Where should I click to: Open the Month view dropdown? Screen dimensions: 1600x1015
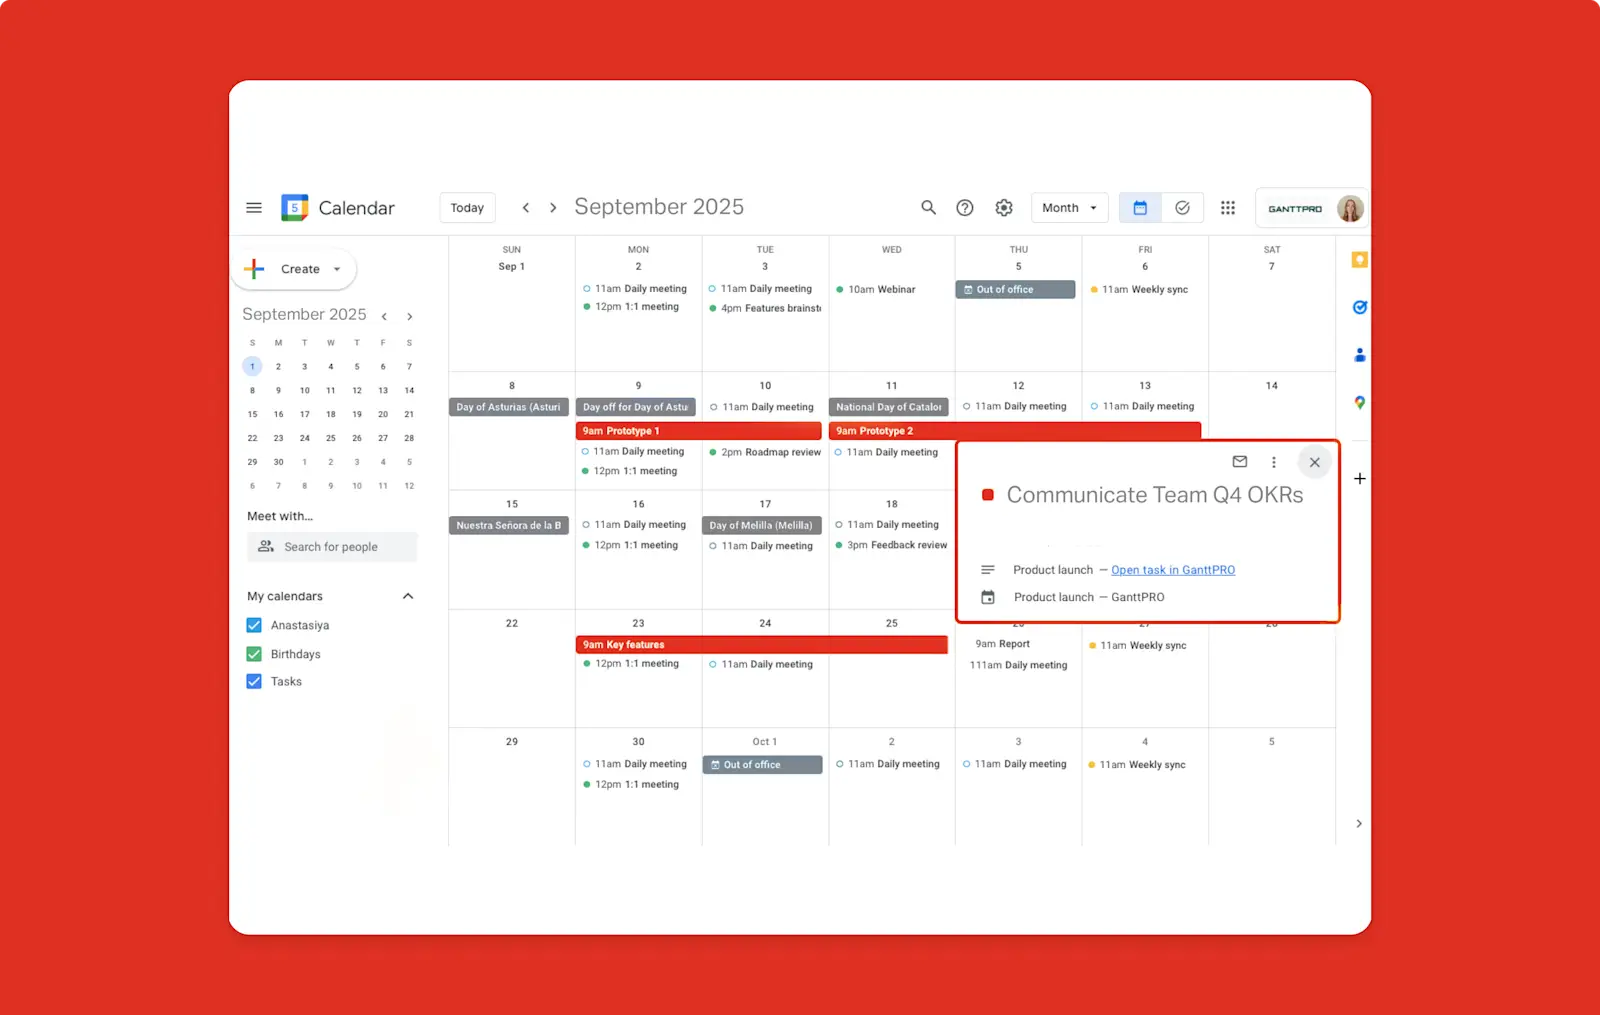click(1069, 207)
